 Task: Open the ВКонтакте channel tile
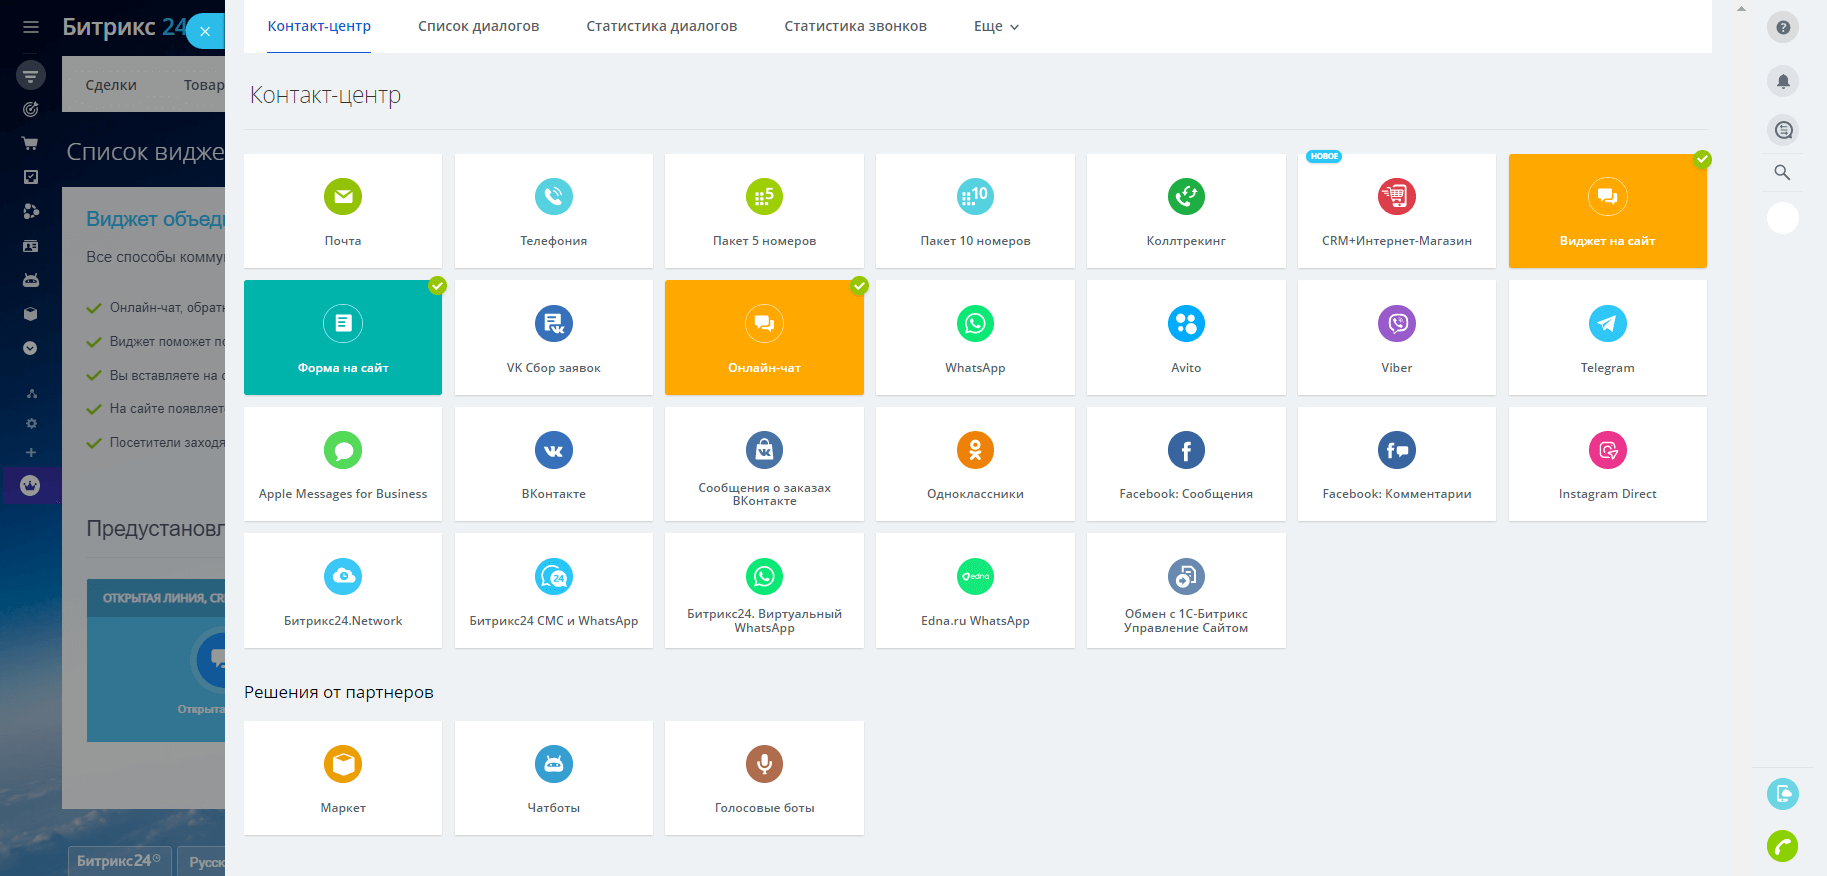click(x=554, y=464)
